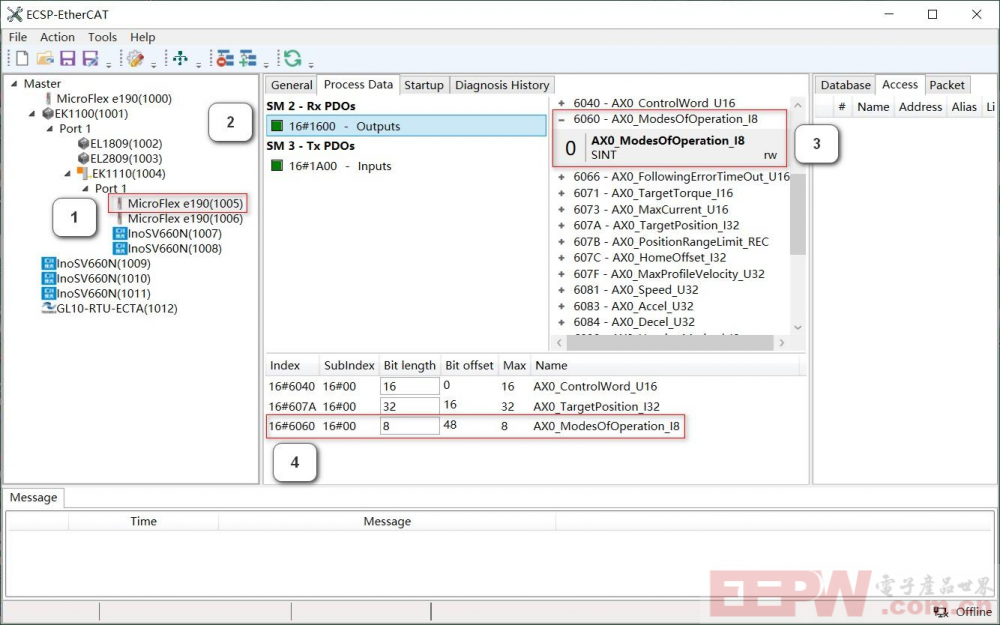Switch to the Database tab
This screenshot has width=1000, height=625.
pyautogui.click(x=845, y=85)
